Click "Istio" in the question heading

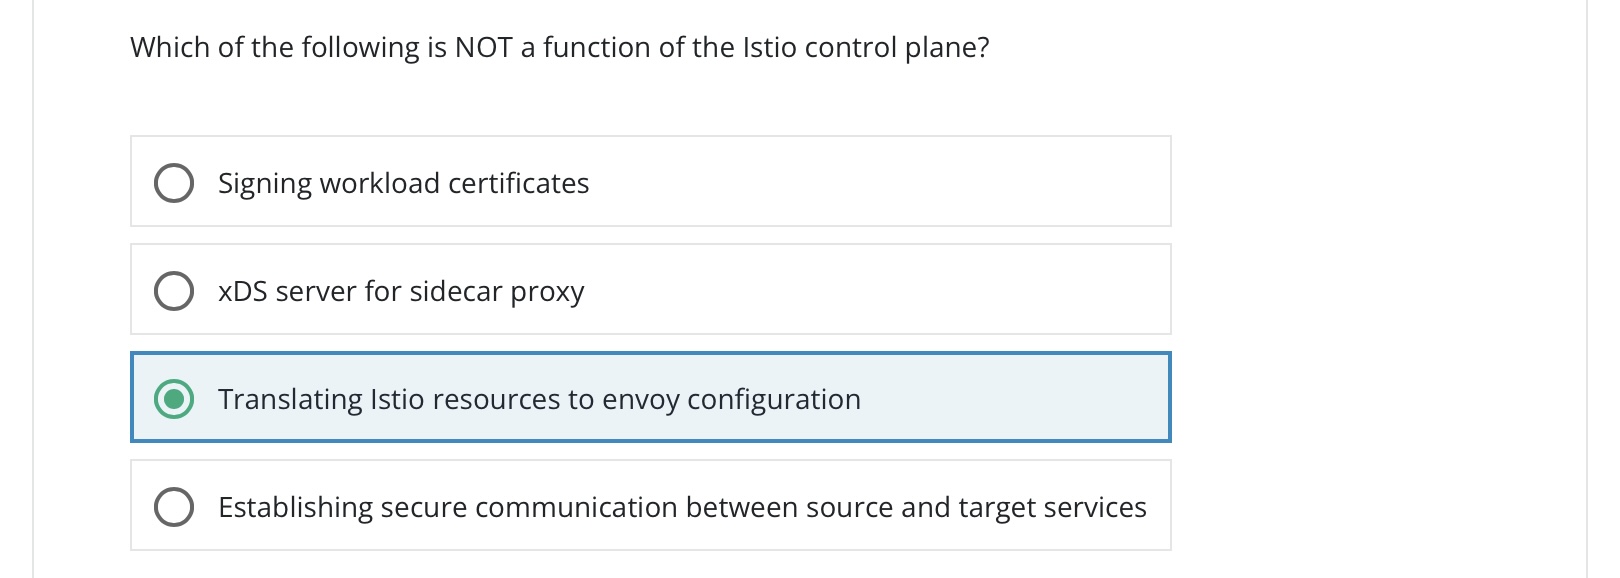769,47
